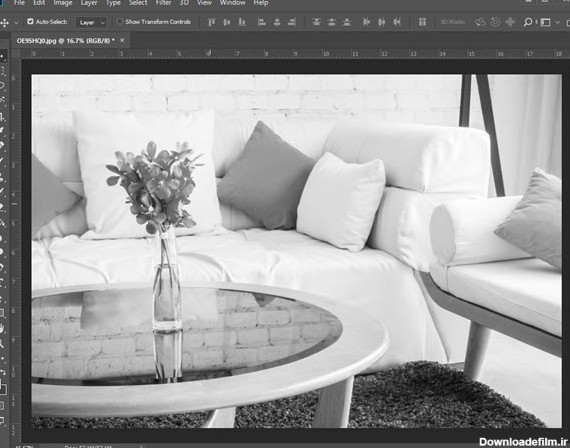
Task: Click the horizontal ruler at mark 10
Action: coord(326,54)
